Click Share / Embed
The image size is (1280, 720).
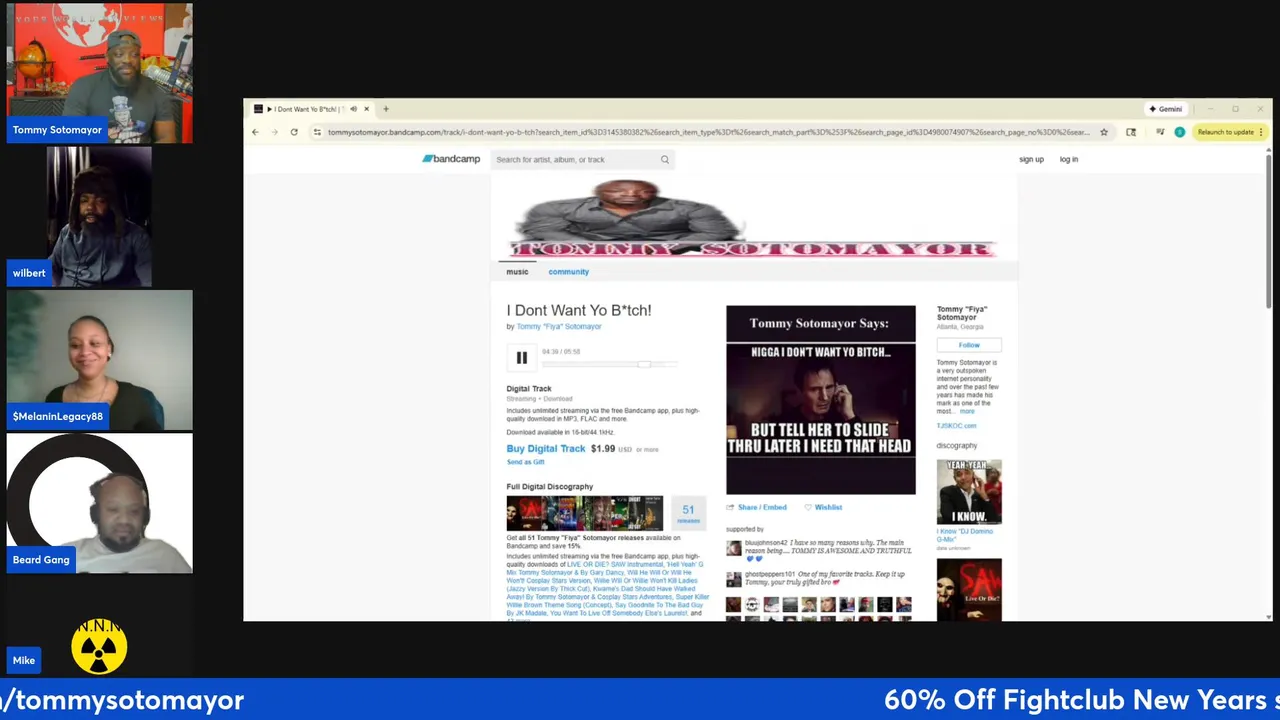(757, 507)
